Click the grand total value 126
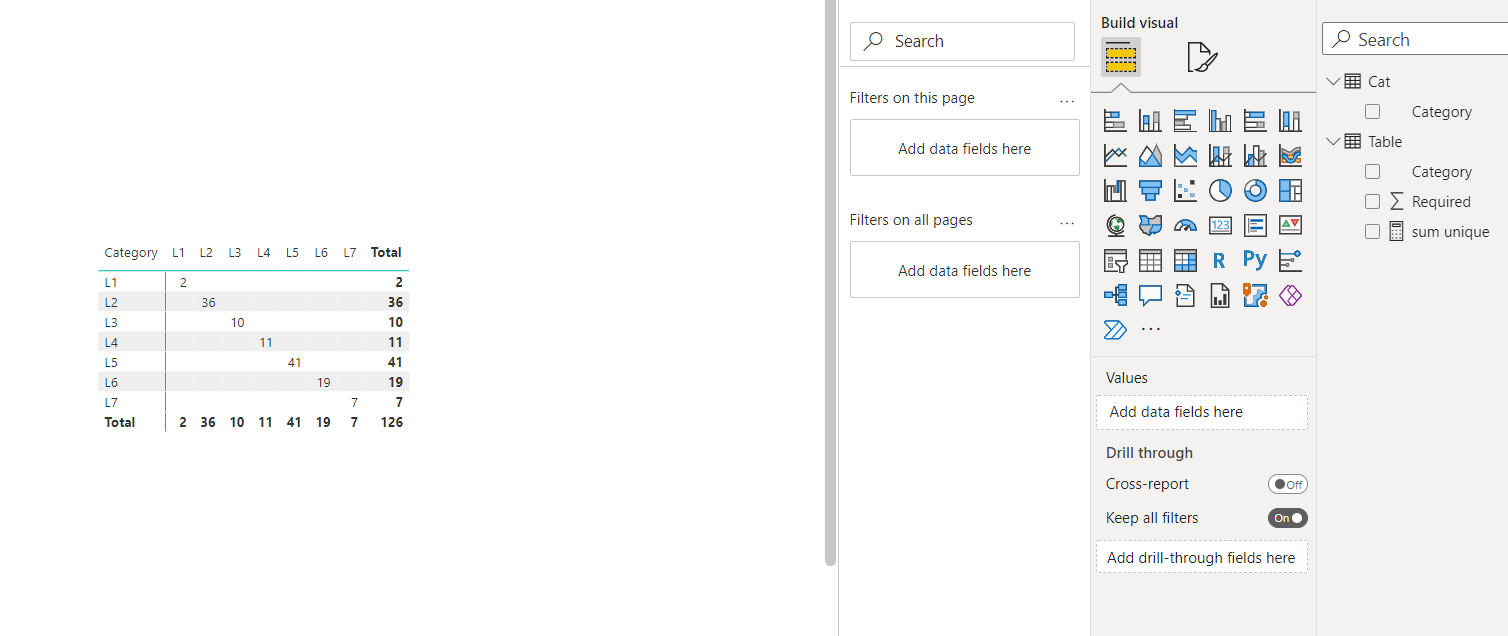The height and width of the screenshot is (636, 1508). tap(391, 422)
